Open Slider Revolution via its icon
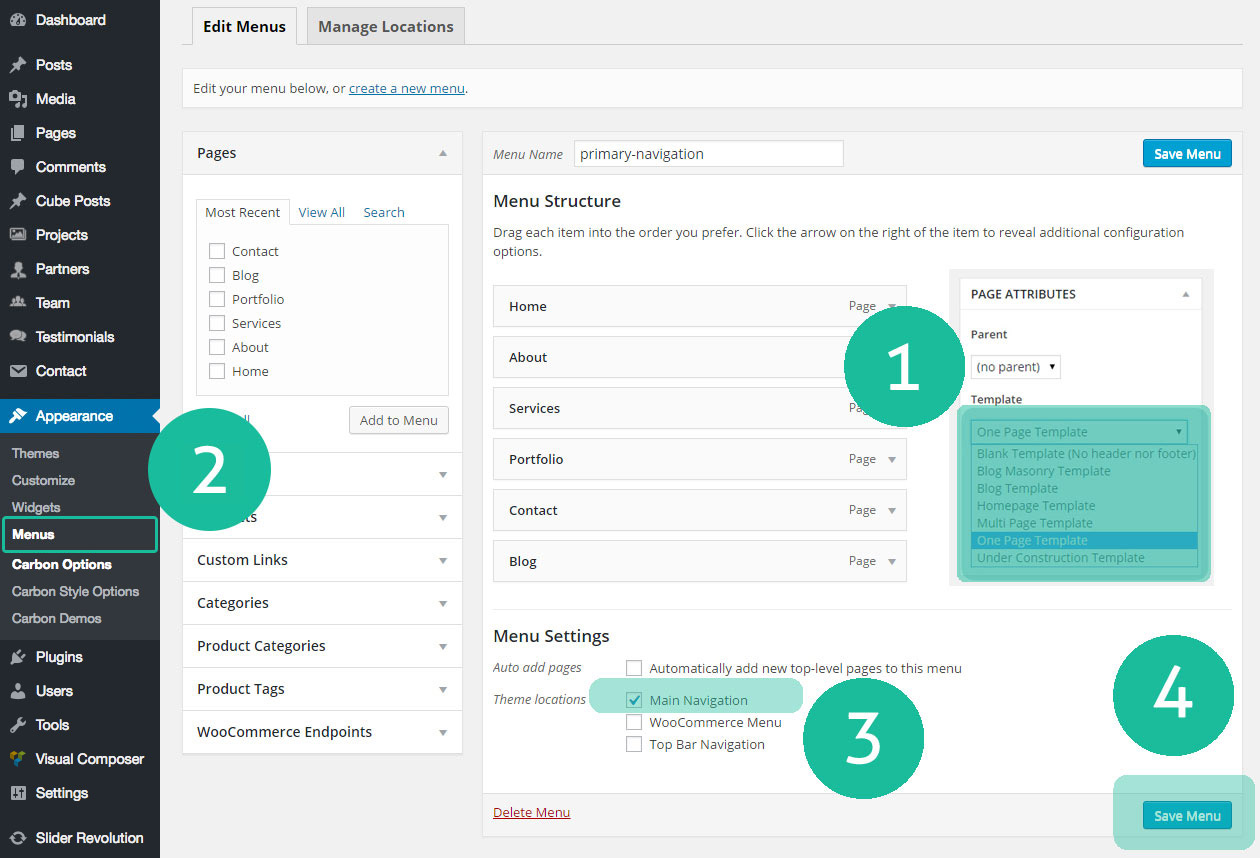Screen dimensions: 1260x858 [17, 838]
